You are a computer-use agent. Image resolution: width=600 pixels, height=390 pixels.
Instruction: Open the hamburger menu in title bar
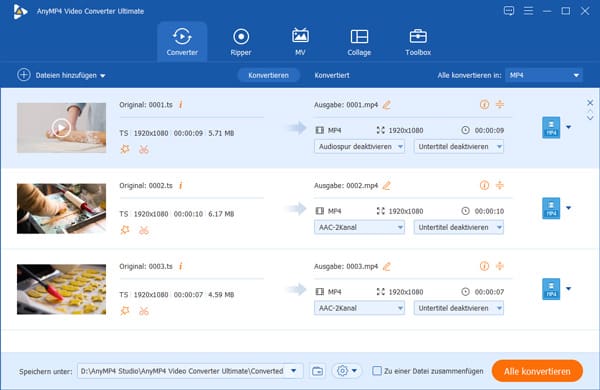(528, 11)
